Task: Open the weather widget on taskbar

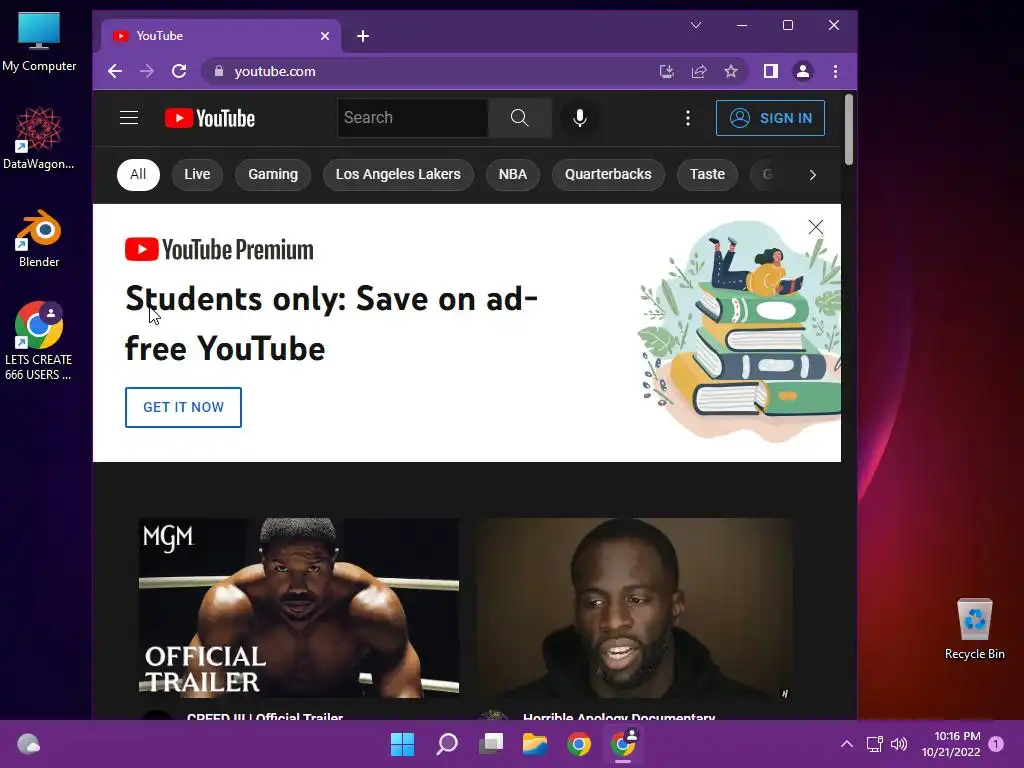Action: point(28,744)
